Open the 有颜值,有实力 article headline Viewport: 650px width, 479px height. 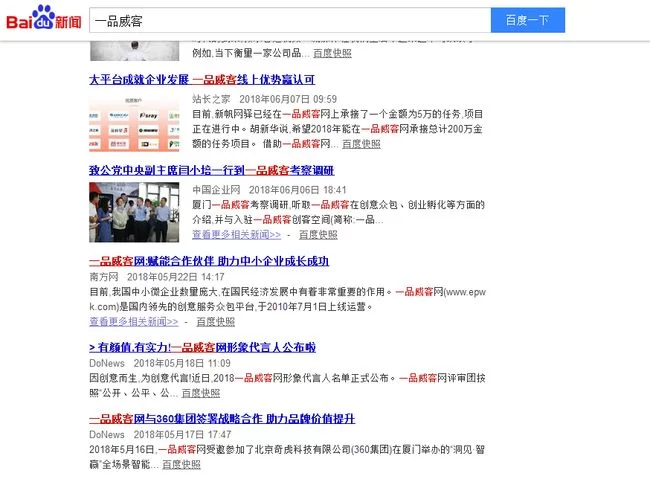202,347
